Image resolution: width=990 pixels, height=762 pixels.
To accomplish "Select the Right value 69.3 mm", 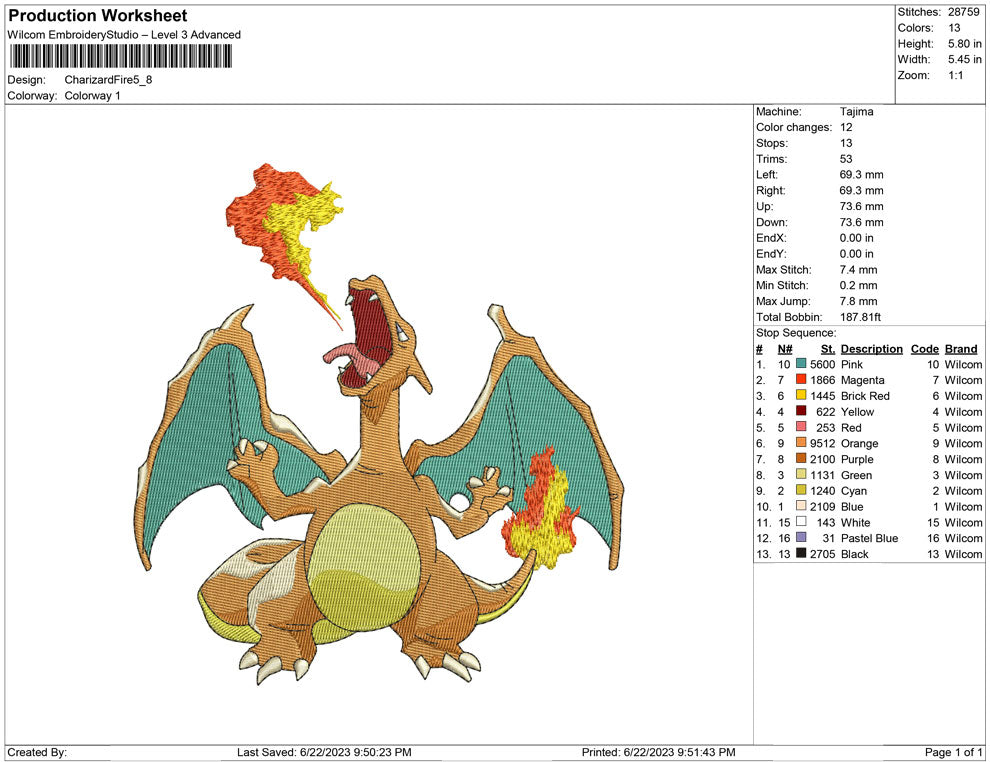I will [x=861, y=190].
